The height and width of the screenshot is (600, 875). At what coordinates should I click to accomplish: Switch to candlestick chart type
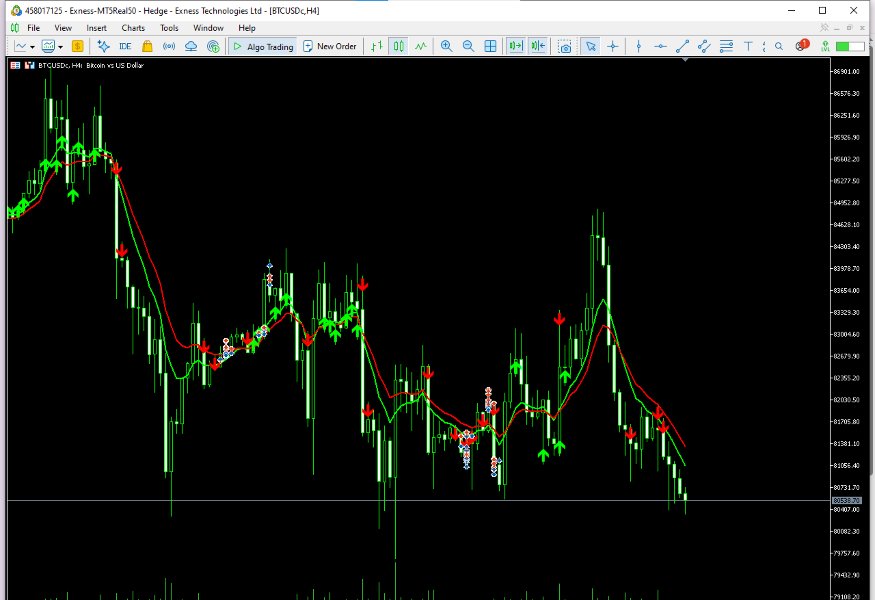click(x=398, y=46)
